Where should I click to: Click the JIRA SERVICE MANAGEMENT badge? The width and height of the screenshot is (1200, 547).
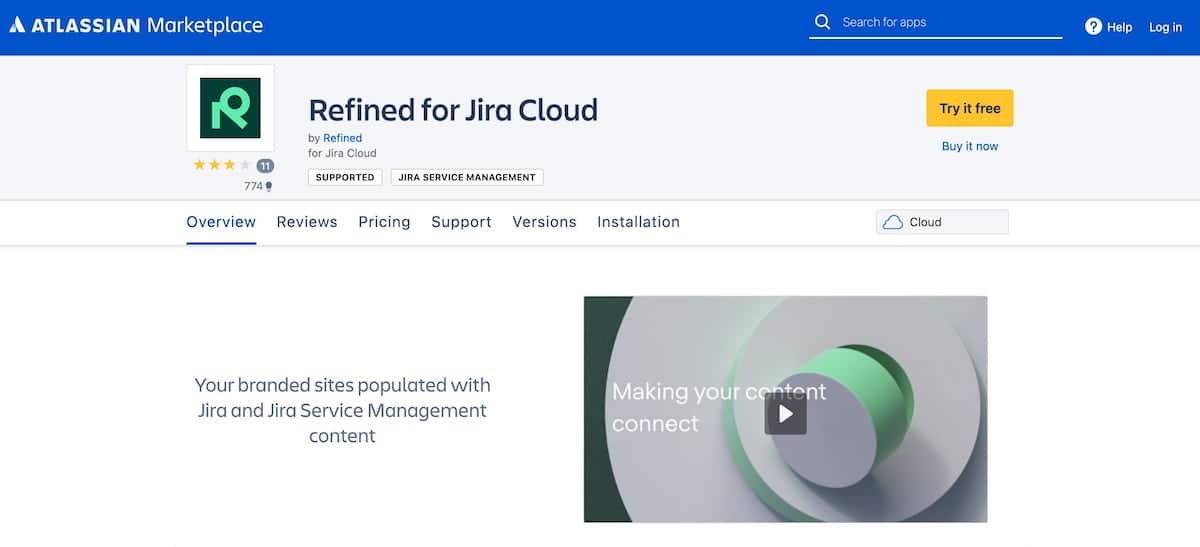tap(467, 177)
